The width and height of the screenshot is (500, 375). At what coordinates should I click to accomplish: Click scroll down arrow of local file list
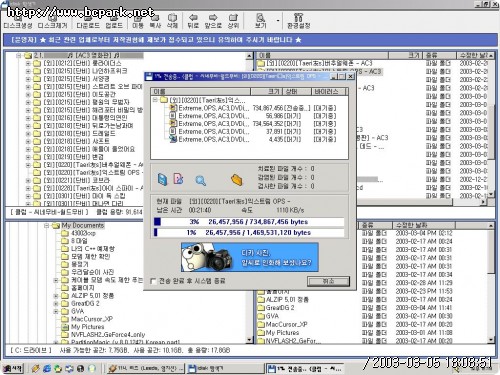click(491, 340)
